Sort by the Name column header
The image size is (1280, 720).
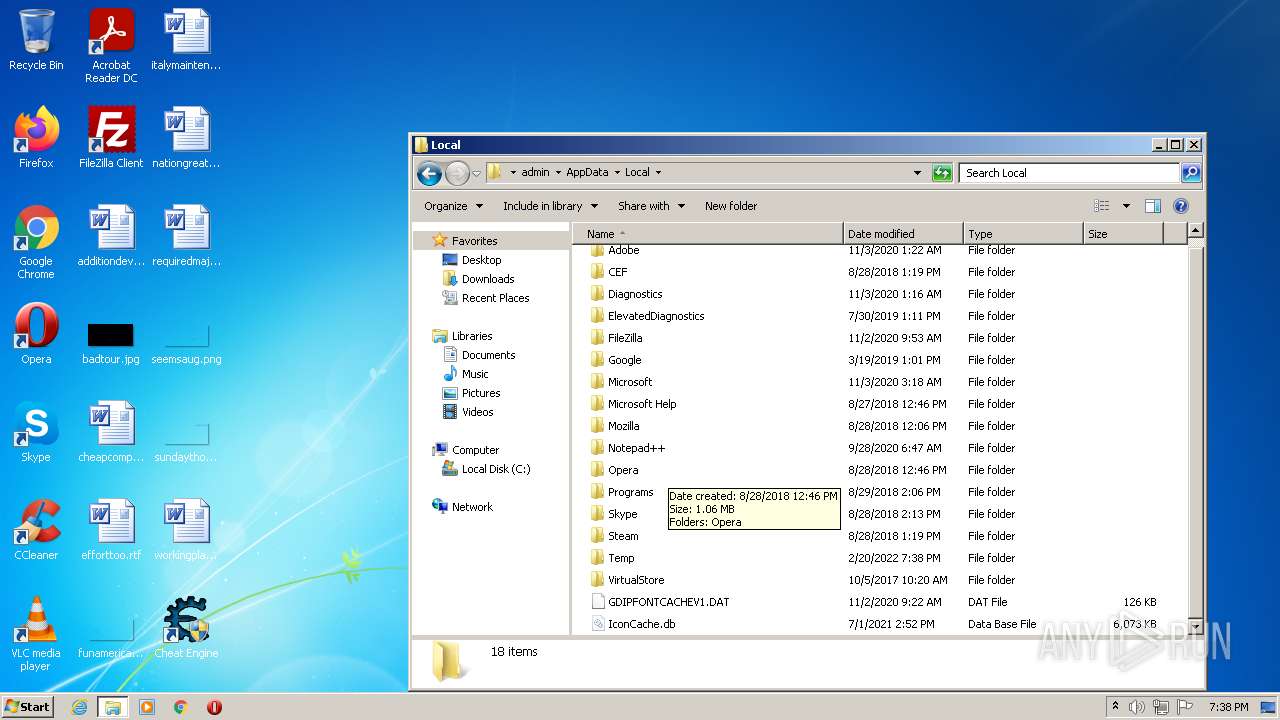coord(708,234)
